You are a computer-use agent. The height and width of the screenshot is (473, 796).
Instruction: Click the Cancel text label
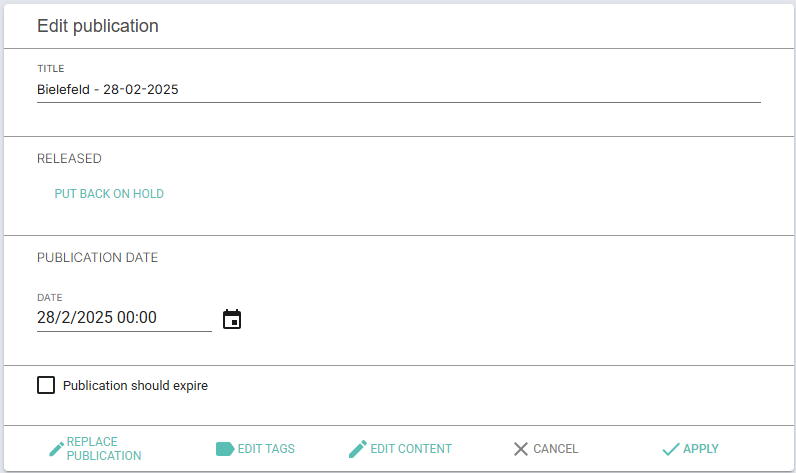pos(555,449)
